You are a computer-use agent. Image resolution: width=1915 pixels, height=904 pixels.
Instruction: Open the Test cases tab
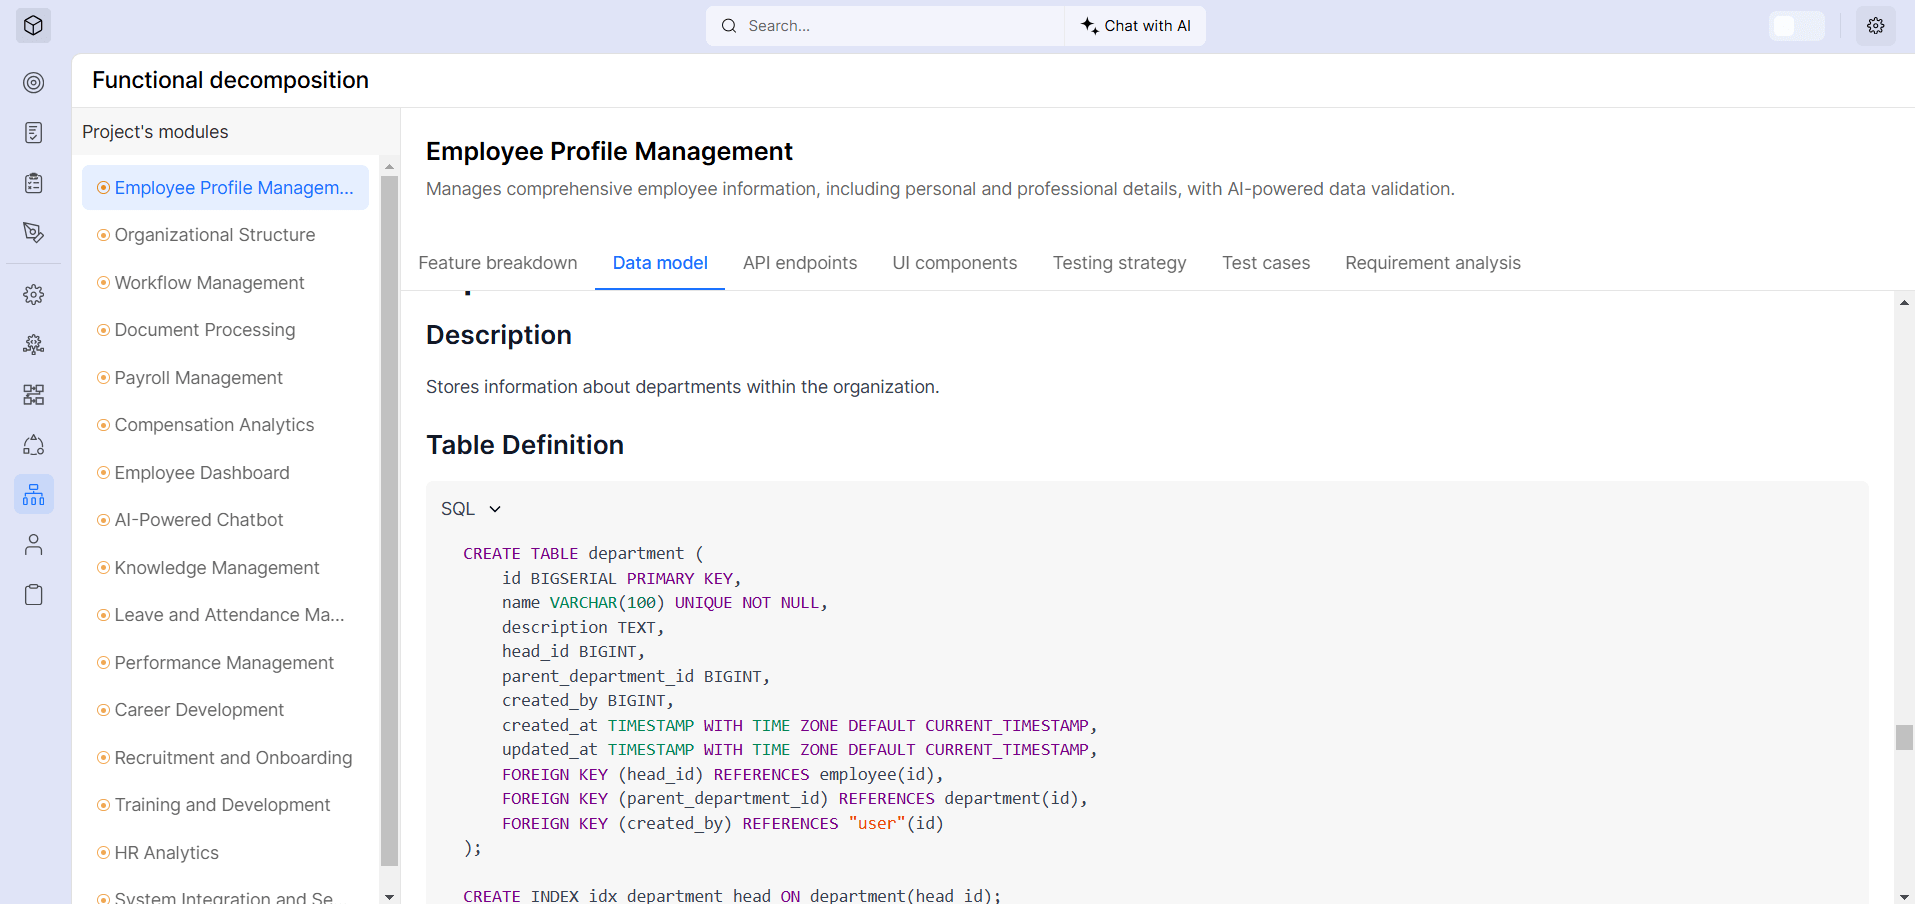pyautogui.click(x=1266, y=263)
